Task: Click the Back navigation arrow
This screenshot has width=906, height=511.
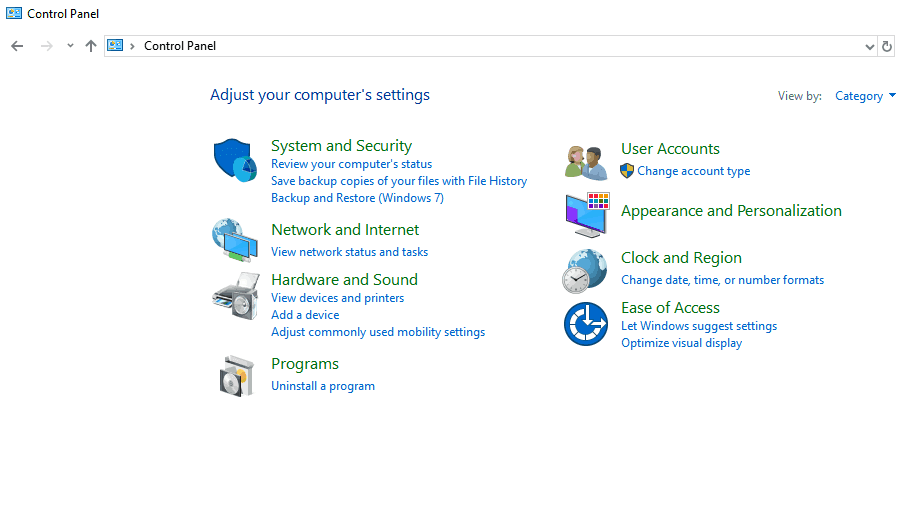Action: coord(17,46)
